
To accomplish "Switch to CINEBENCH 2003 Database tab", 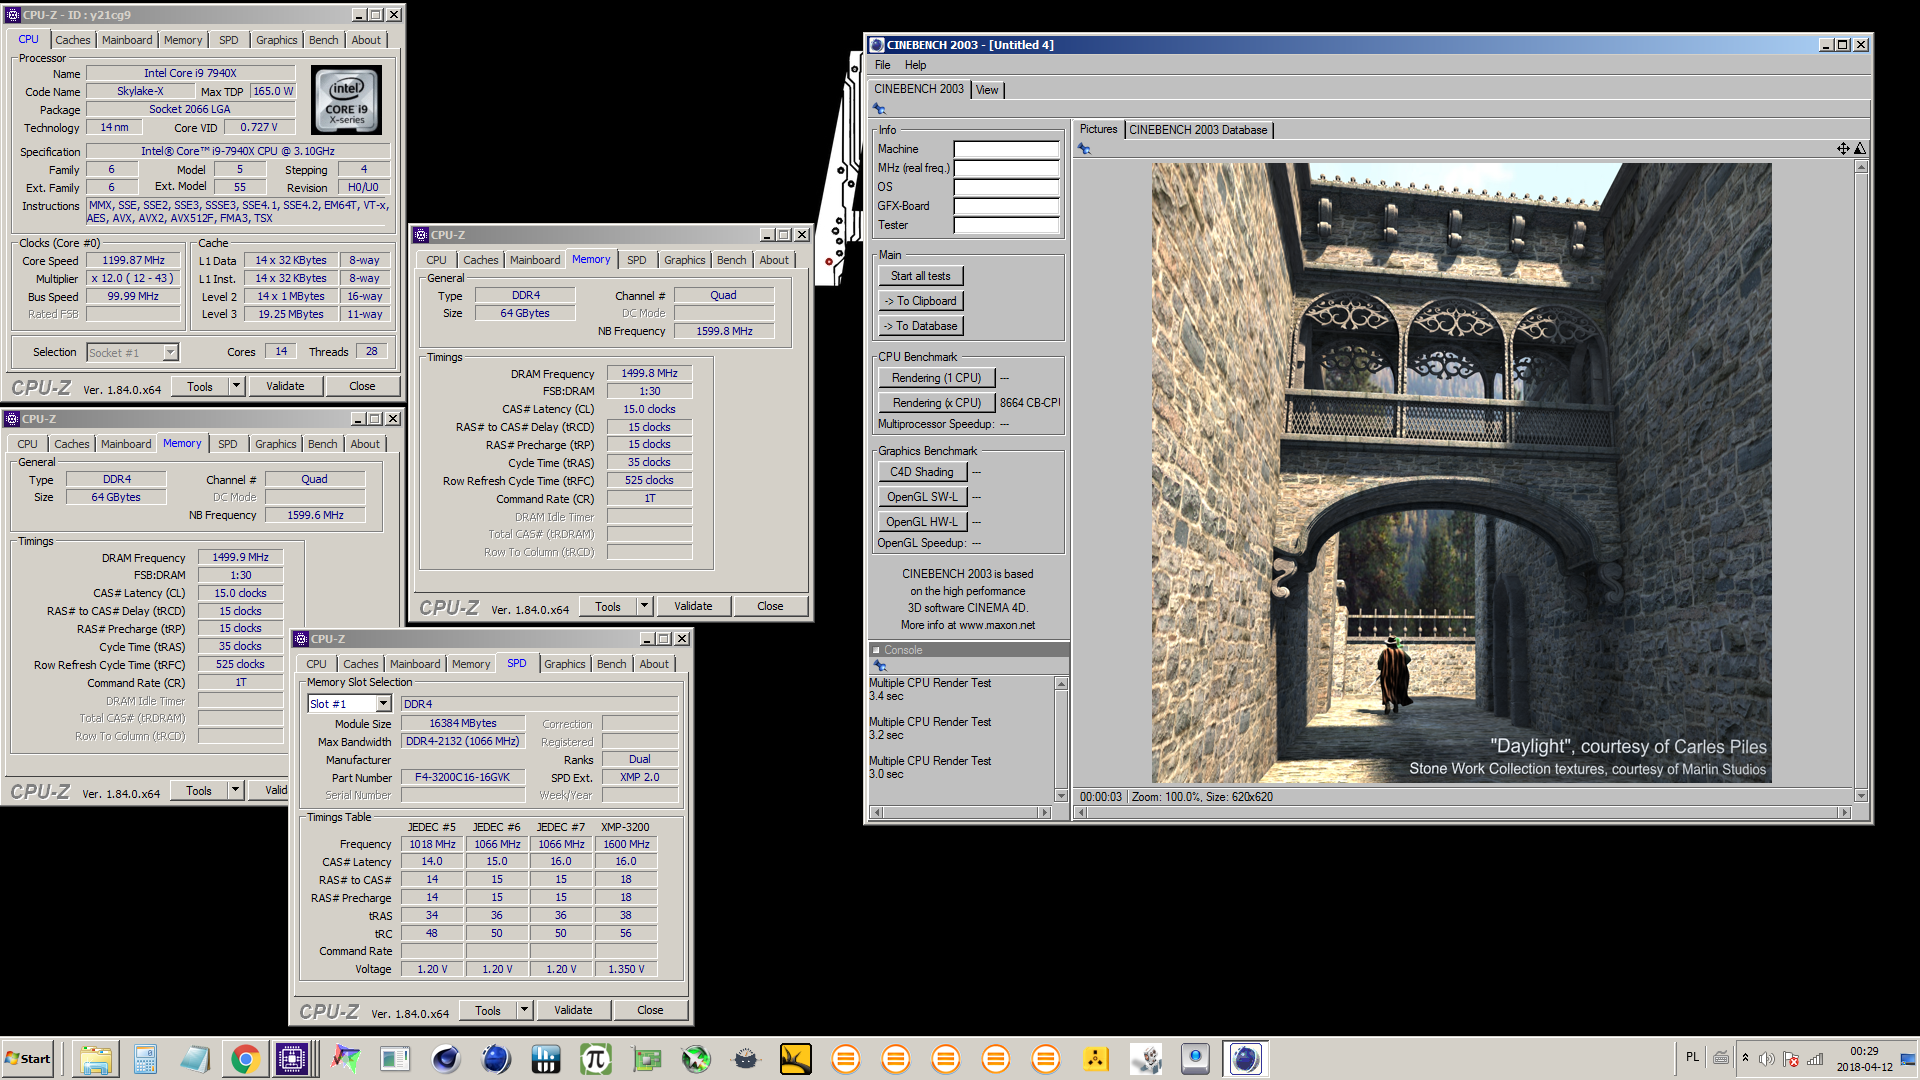I will point(1198,130).
